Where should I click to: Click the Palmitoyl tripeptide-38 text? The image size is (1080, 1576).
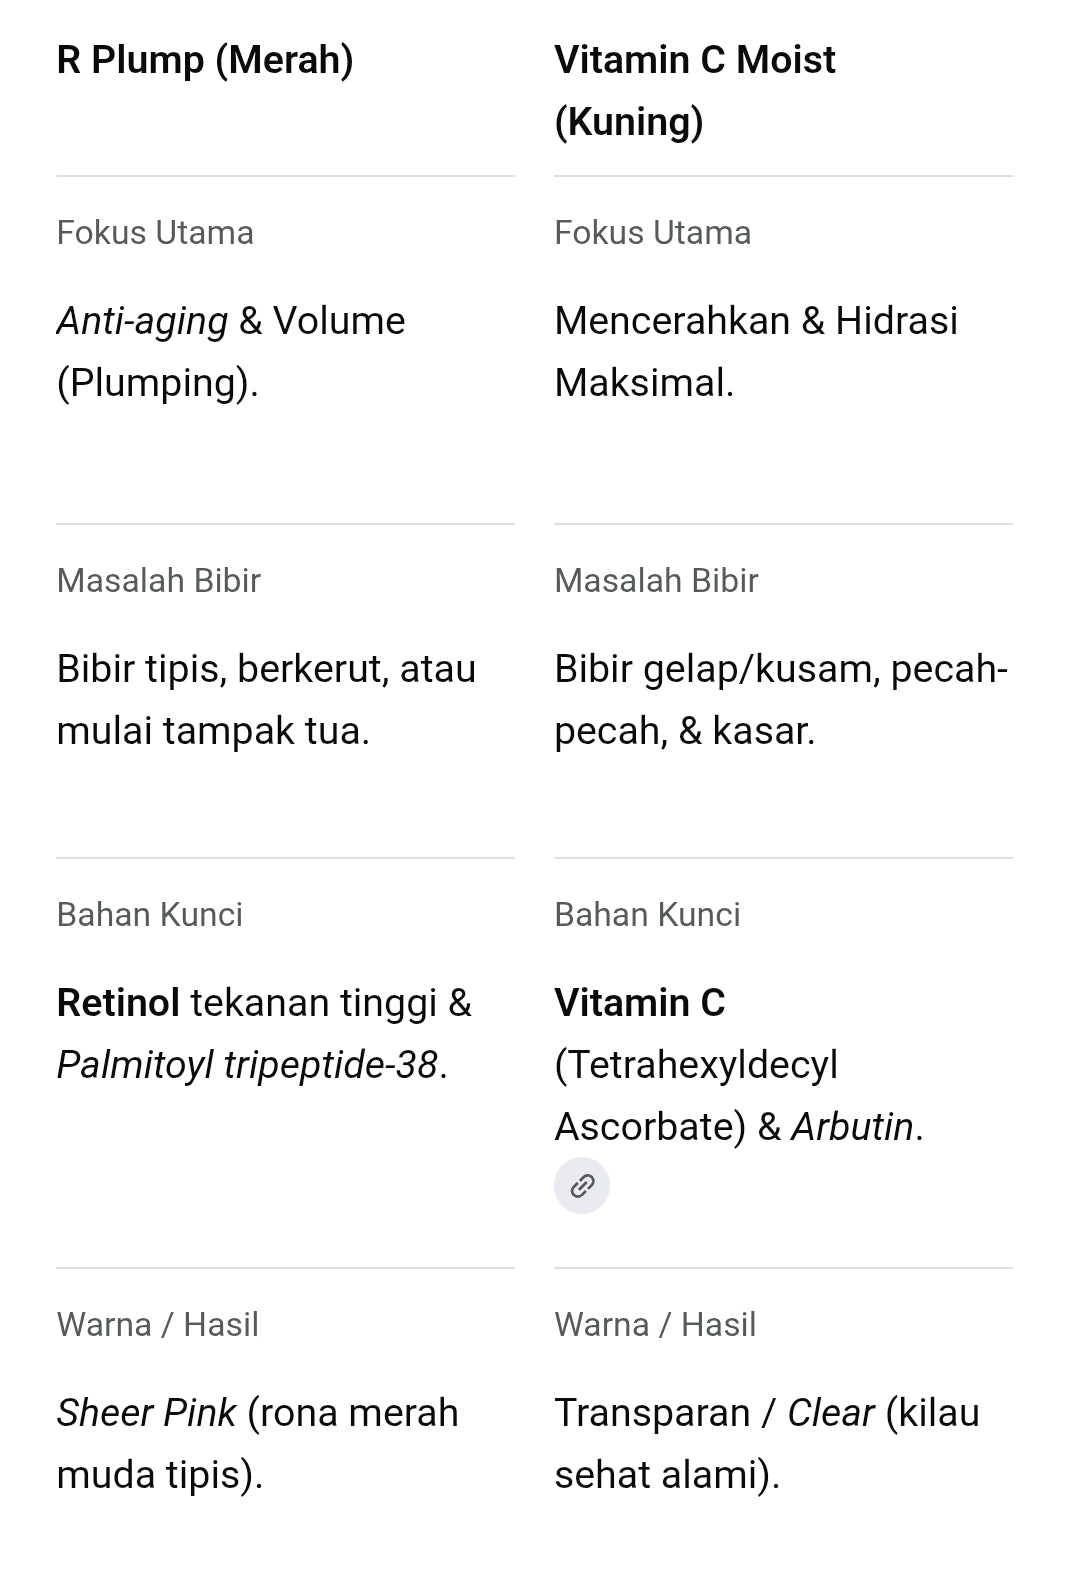pyautogui.click(x=248, y=1065)
